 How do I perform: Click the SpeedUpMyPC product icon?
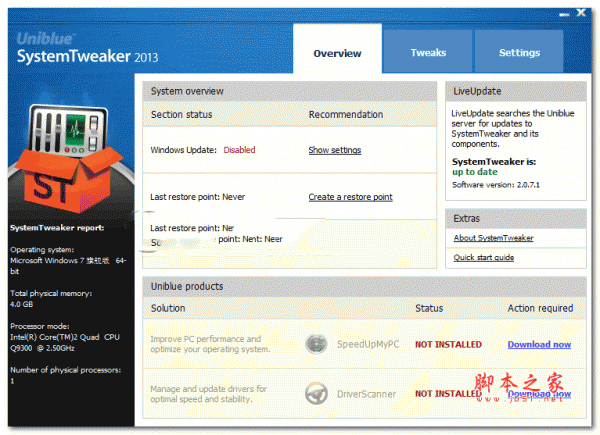(x=316, y=344)
